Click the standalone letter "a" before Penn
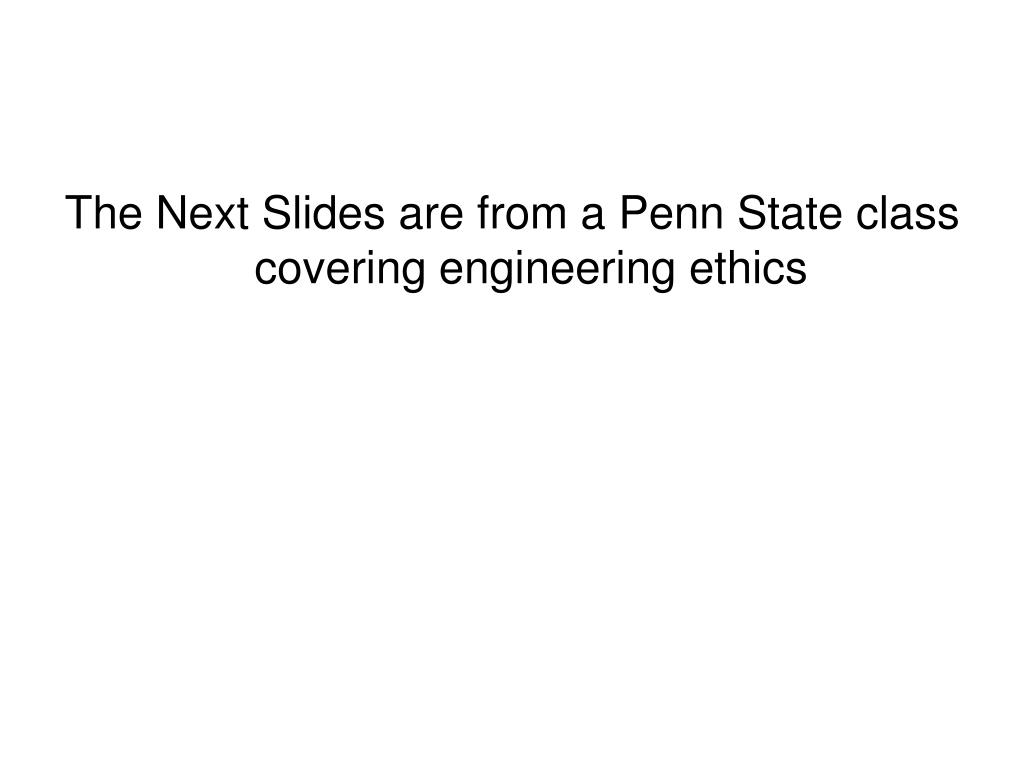 pos(592,218)
